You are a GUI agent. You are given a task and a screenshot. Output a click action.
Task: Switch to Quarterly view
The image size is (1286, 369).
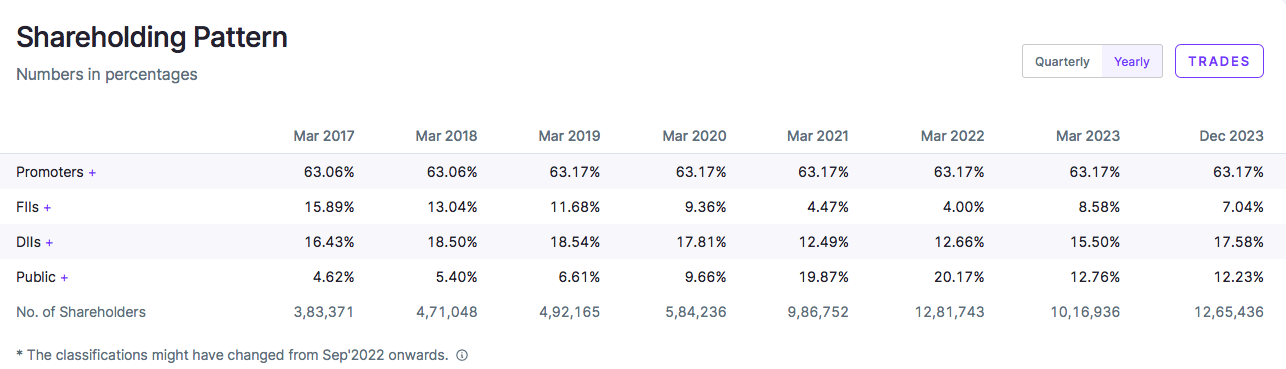1062,61
